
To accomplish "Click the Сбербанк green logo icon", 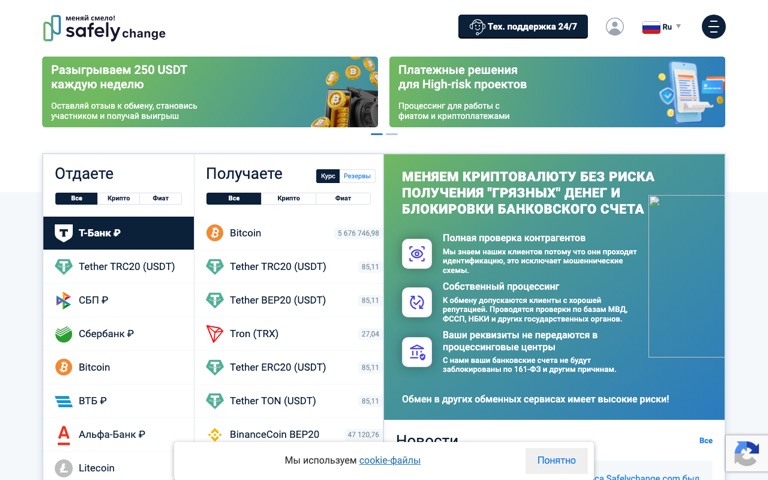I will coord(64,334).
